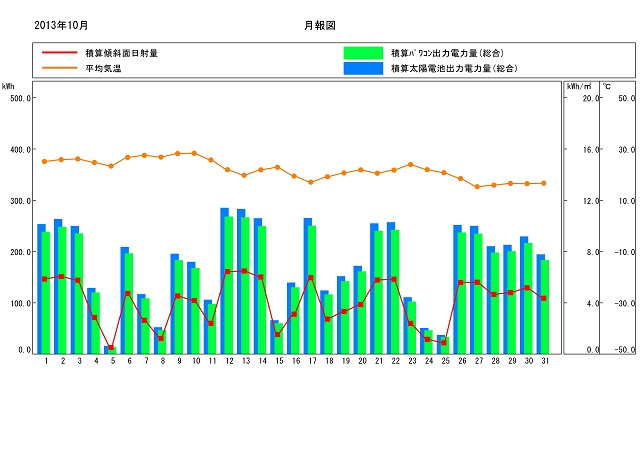Click the 300.0 tick on kWh axis
This screenshot has height=452, width=640.
(x=20, y=200)
